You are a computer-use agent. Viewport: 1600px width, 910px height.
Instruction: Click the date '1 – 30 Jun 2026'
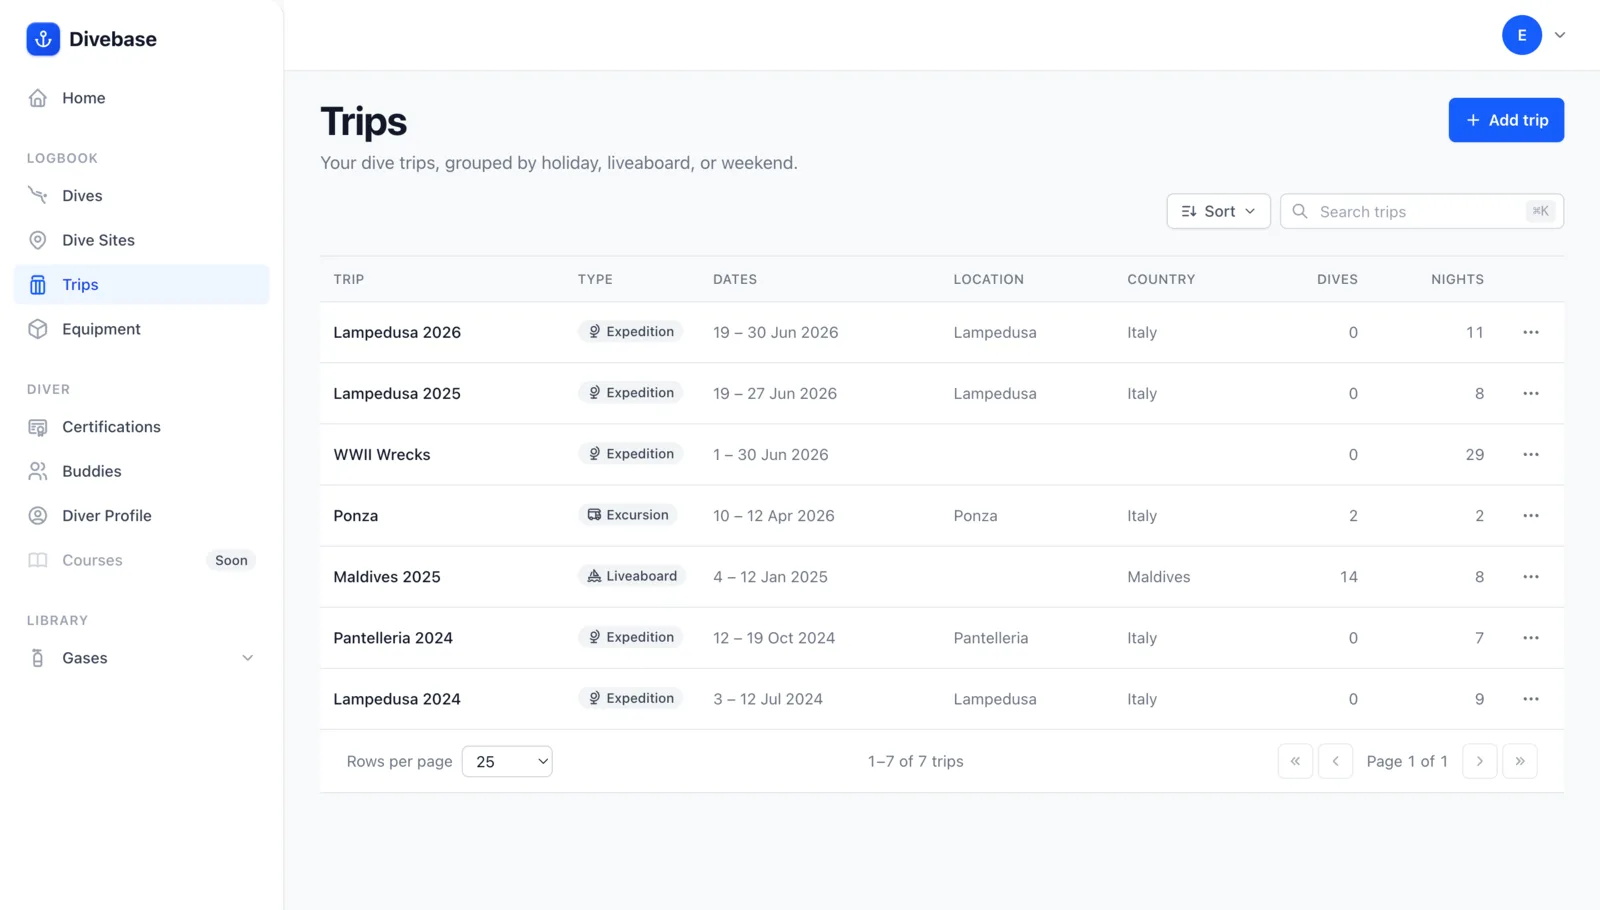pyautogui.click(x=771, y=454)
